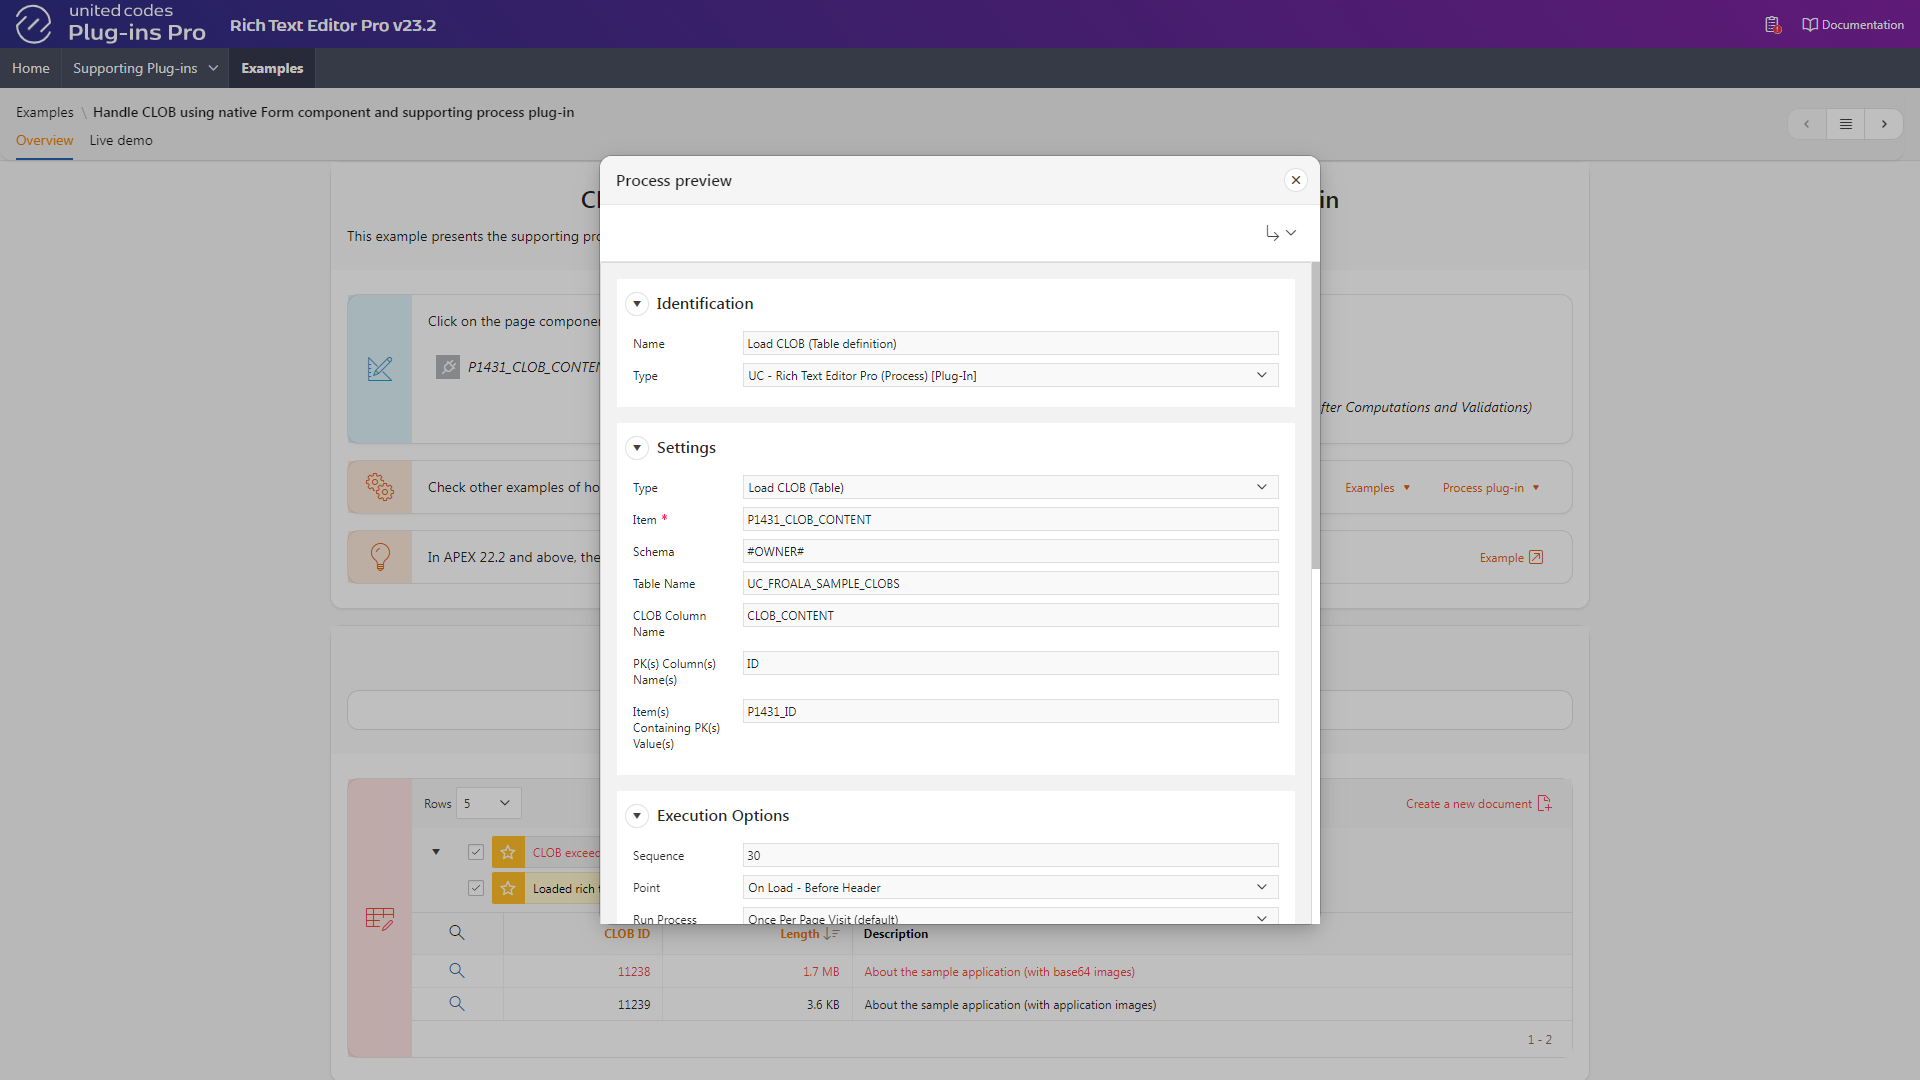1920x1080 pixels.
Task: Go to next example arrow
Action: 1884,124
